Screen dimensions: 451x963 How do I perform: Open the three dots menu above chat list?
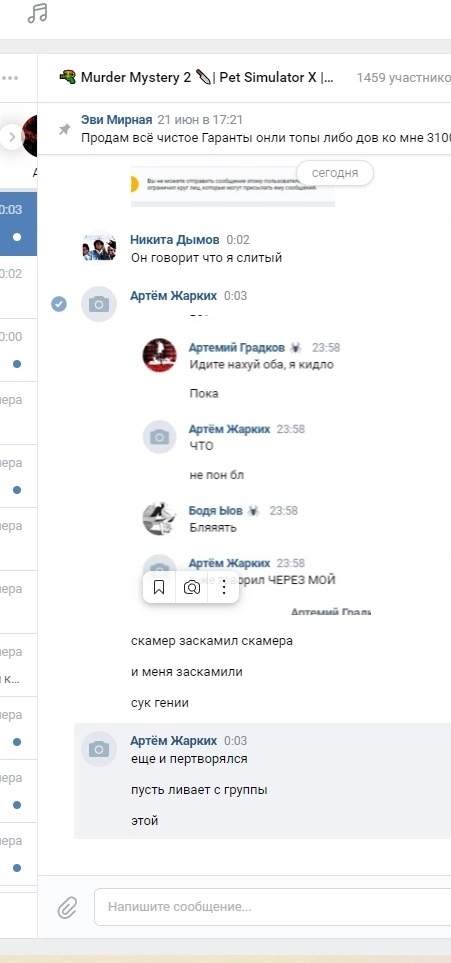(10, 78)
